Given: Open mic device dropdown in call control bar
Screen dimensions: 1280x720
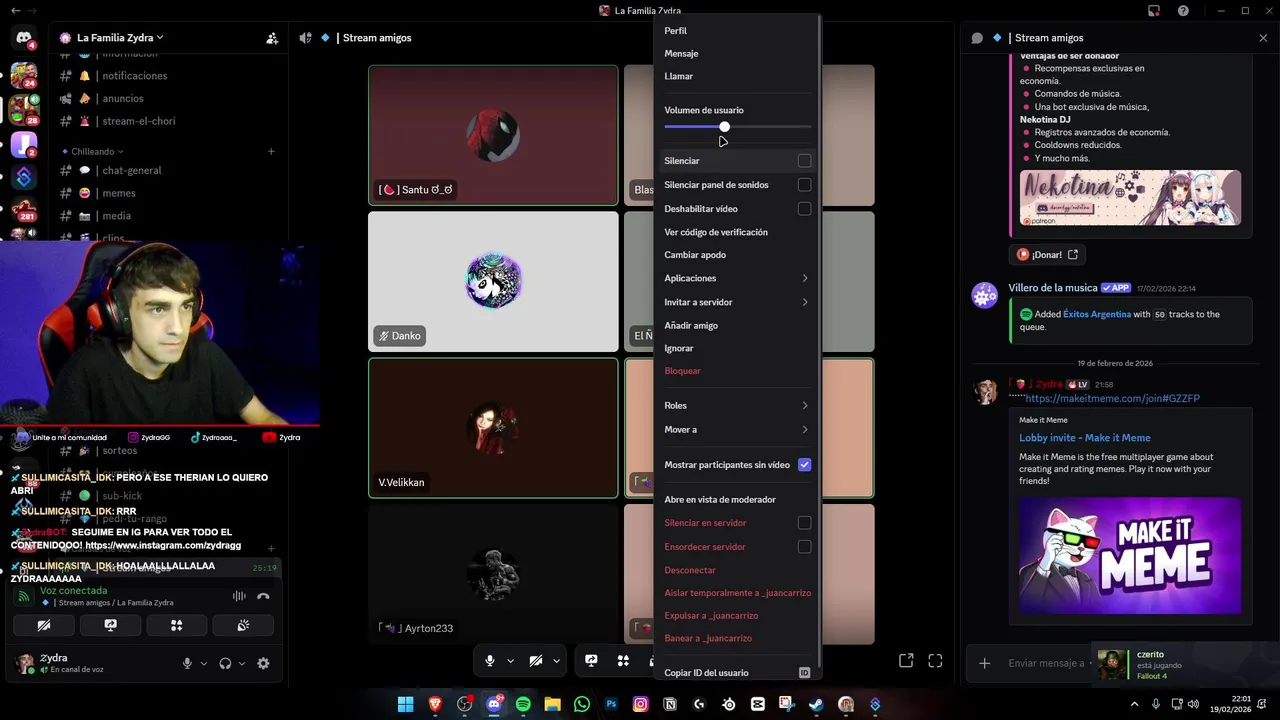Looking at the screenshot, I should click(510, 661).
